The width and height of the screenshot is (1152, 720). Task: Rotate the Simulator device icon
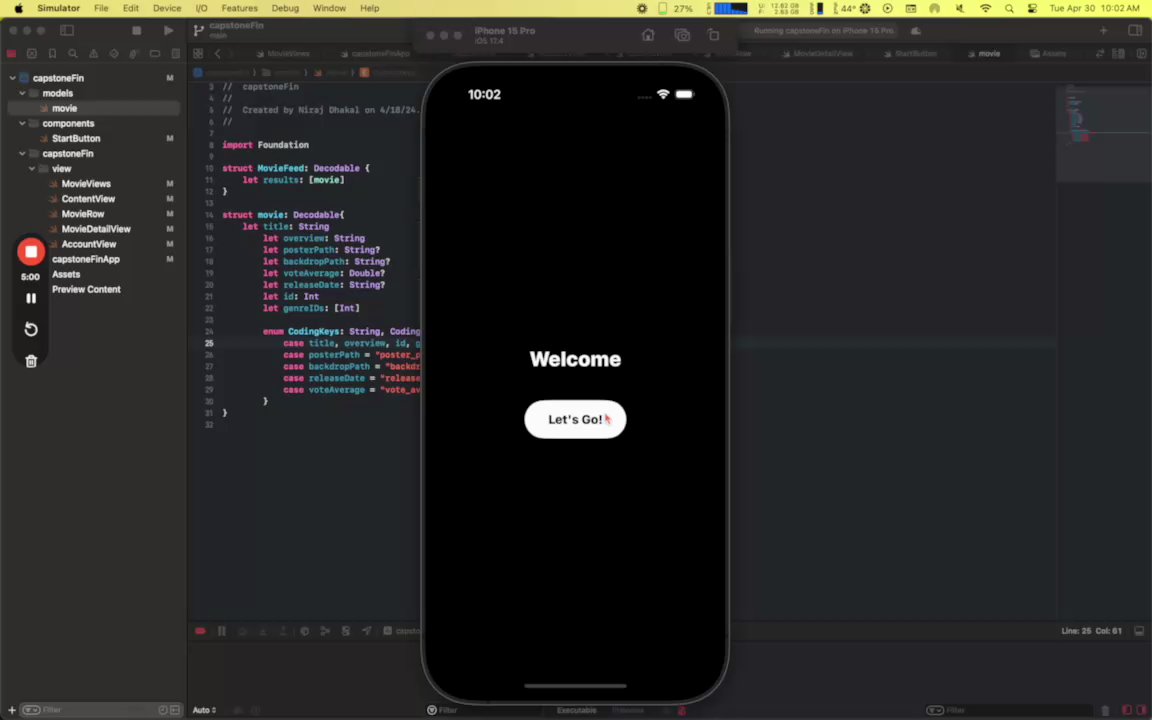coord(713,35)
